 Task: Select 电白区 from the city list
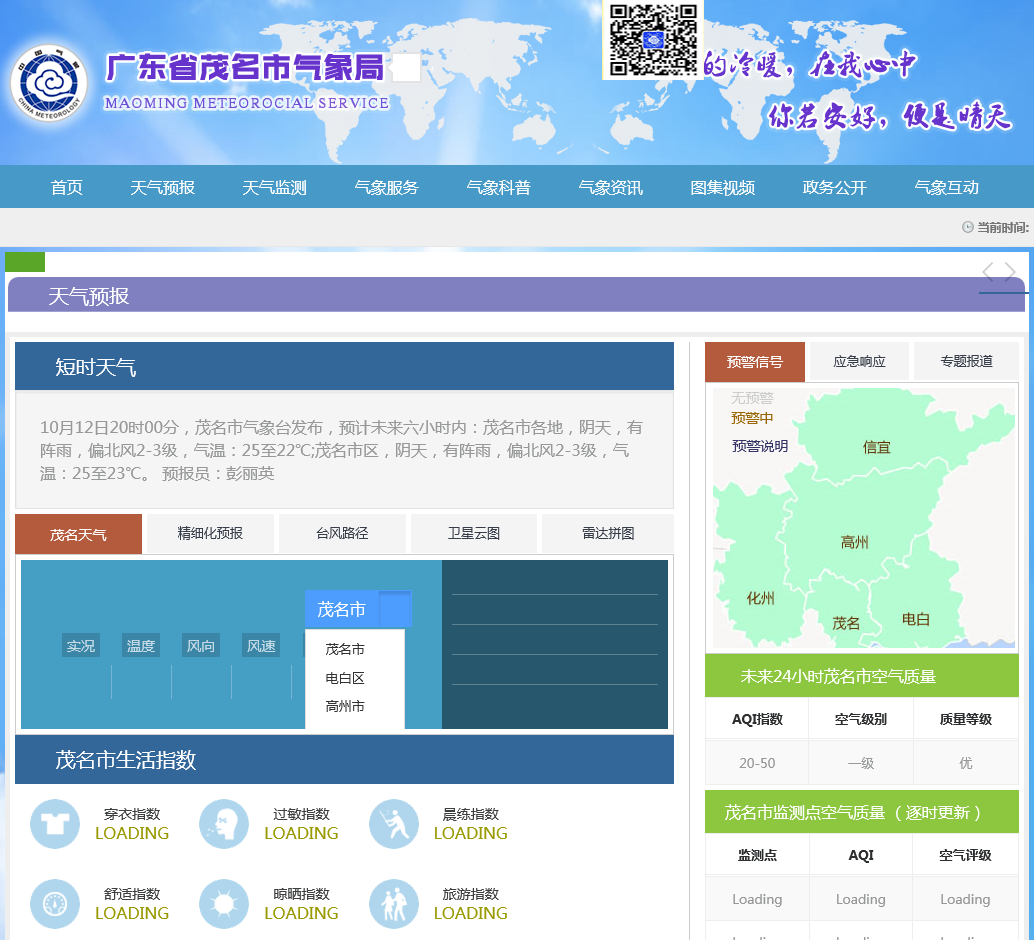tap(345, 678)
